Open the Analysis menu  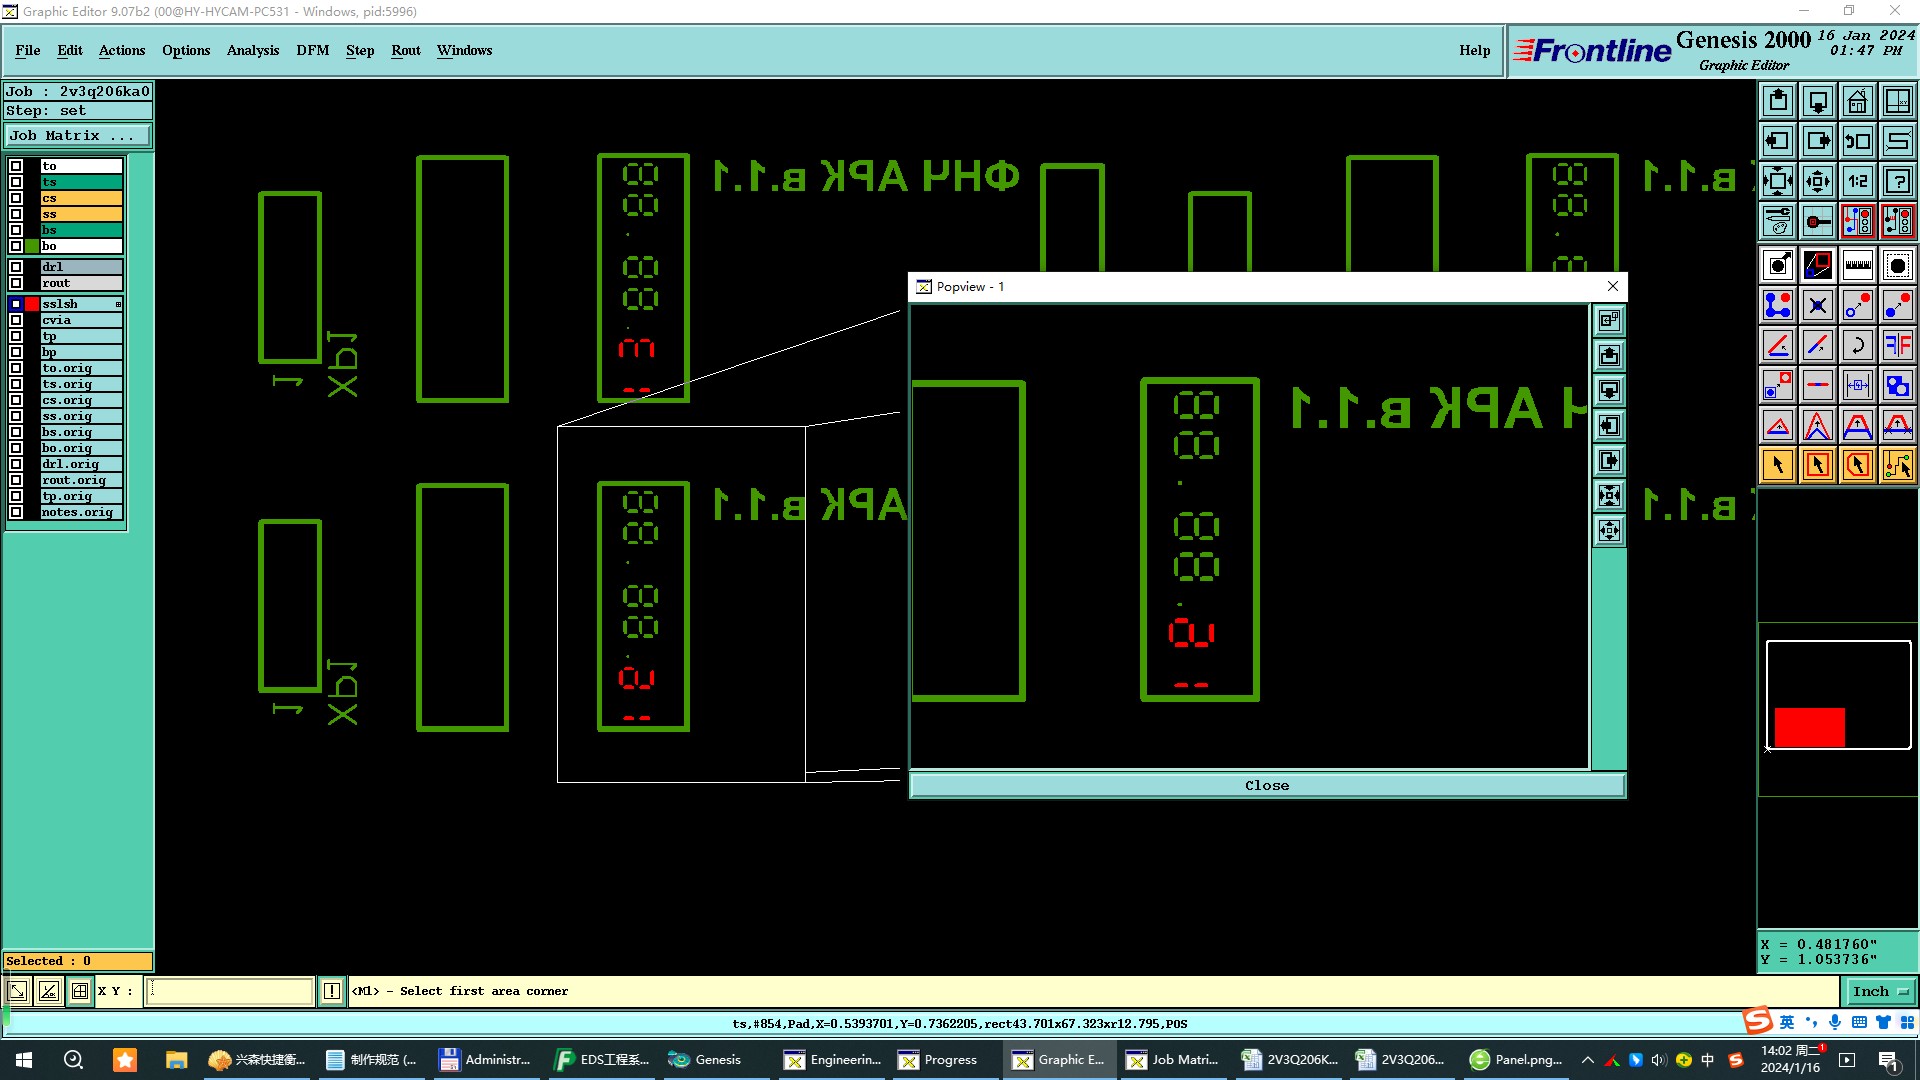click(x=252, y=50)
